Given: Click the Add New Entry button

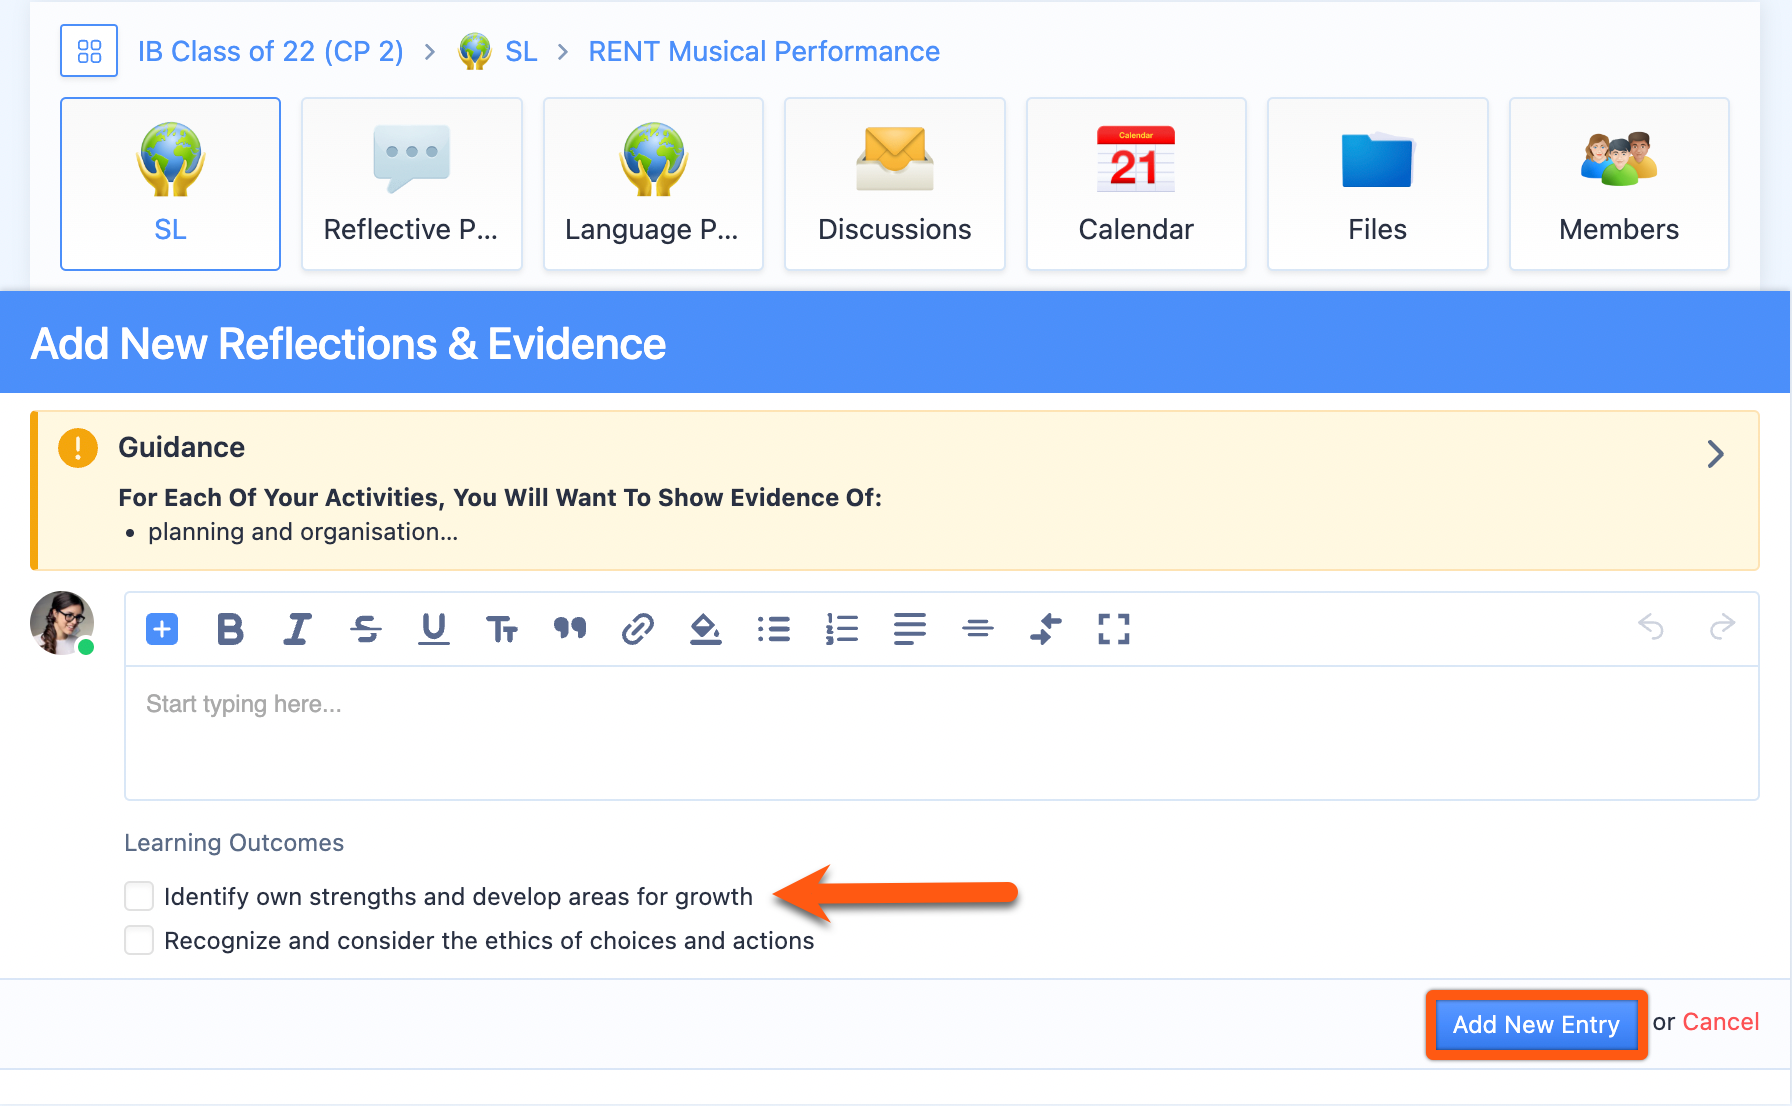Looking at the screenshot, I should 1536,1024.
